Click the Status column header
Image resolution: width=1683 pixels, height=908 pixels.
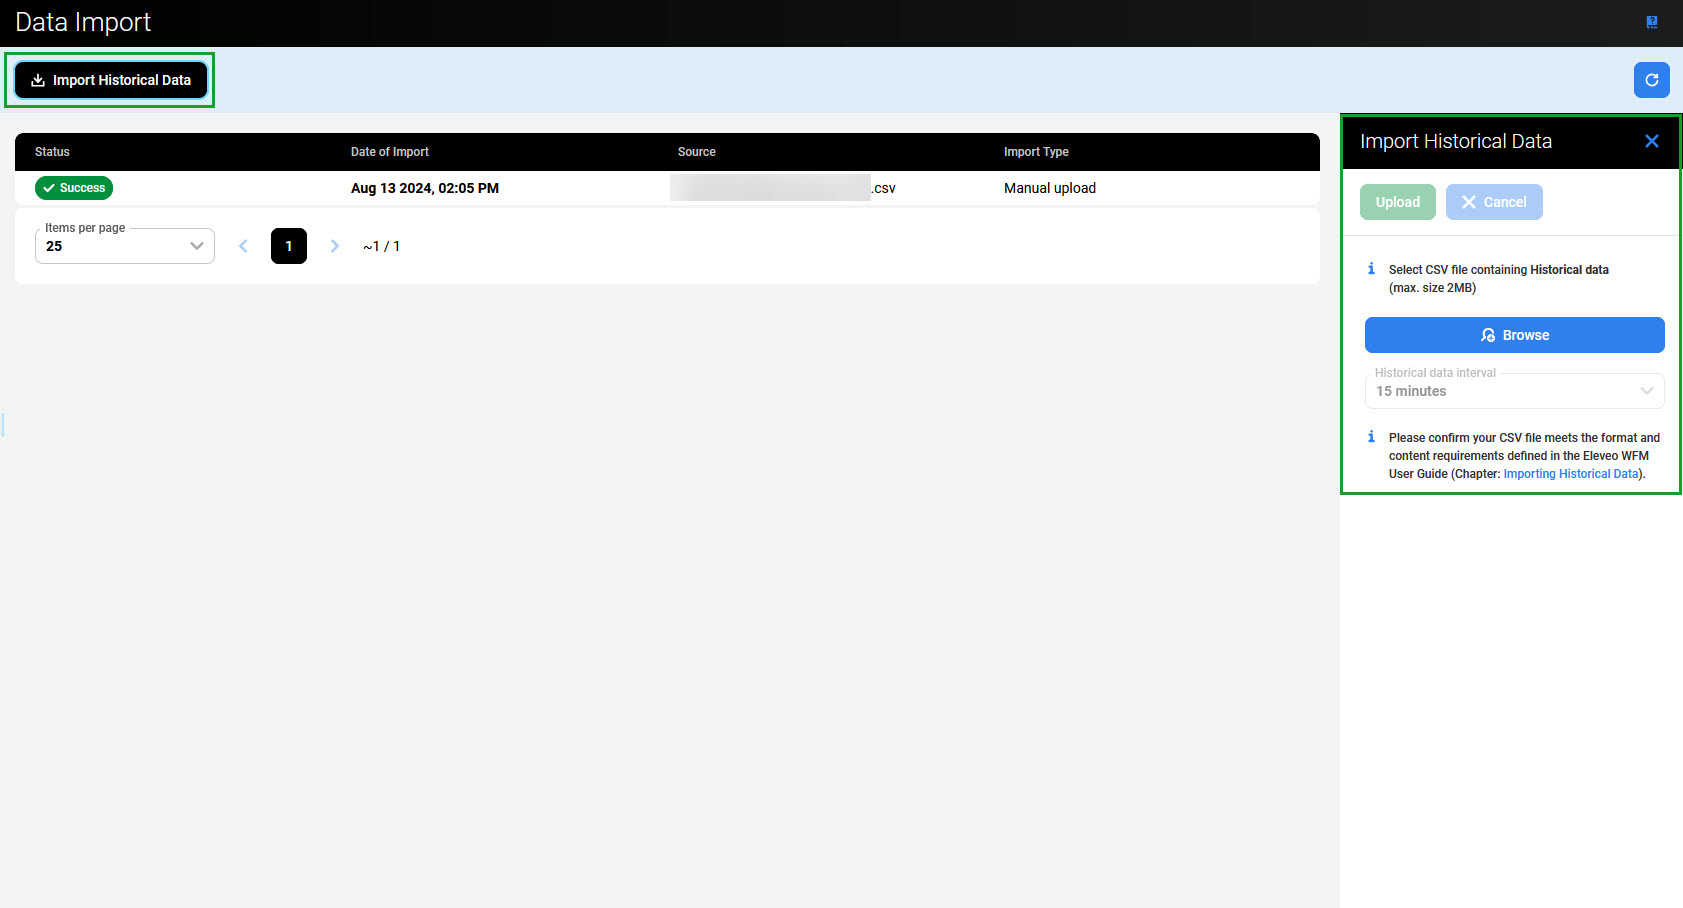[x=52, y=152]
